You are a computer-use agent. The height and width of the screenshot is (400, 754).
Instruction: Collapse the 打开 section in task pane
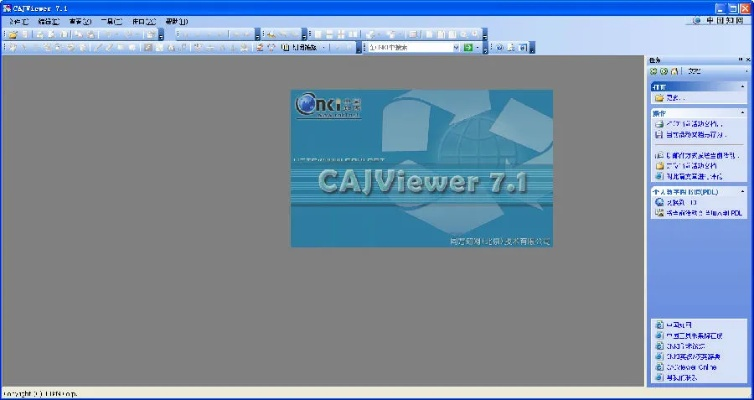pos(743,87)
